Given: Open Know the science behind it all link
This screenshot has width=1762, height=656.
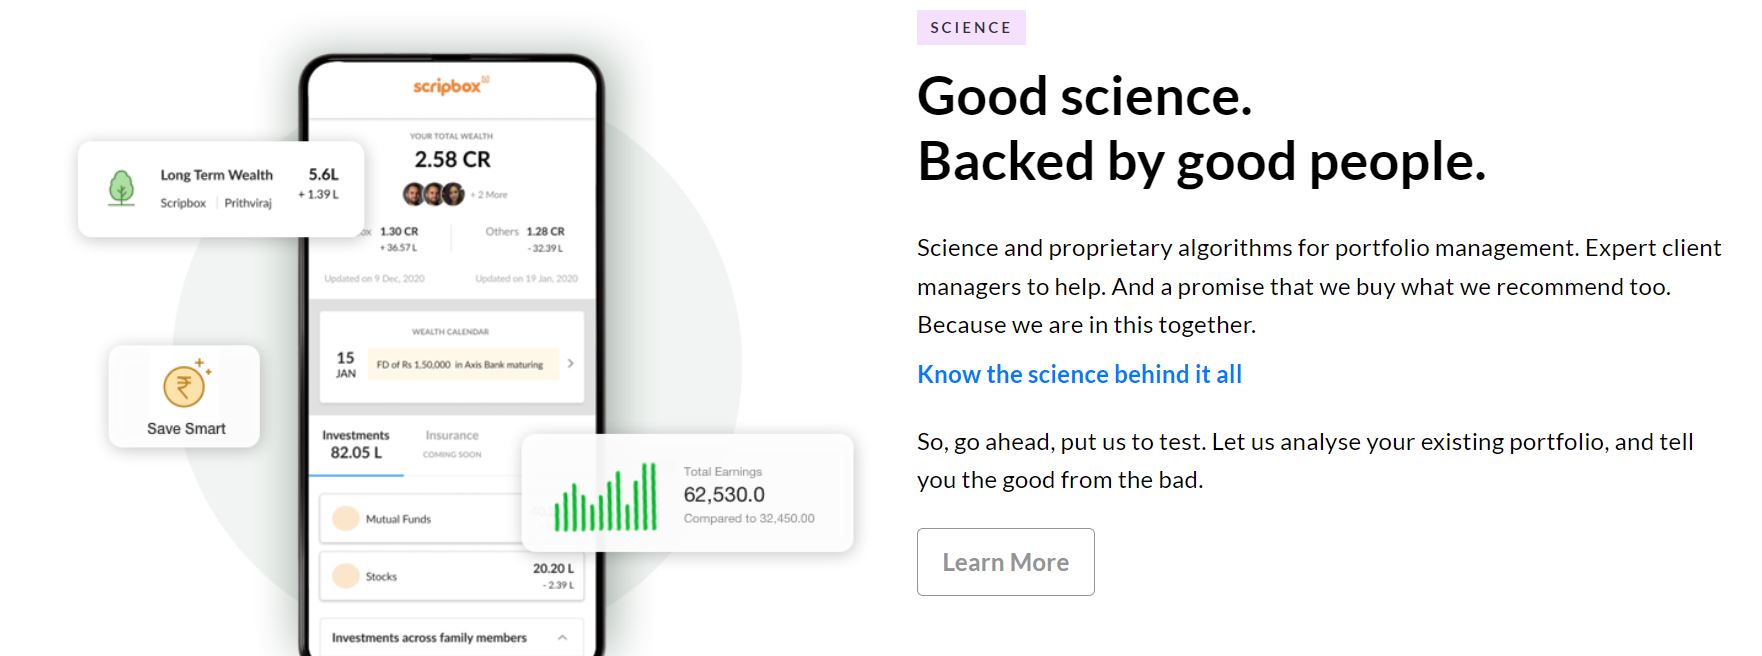Looking at the screenshot, I should coord(1079,374).
